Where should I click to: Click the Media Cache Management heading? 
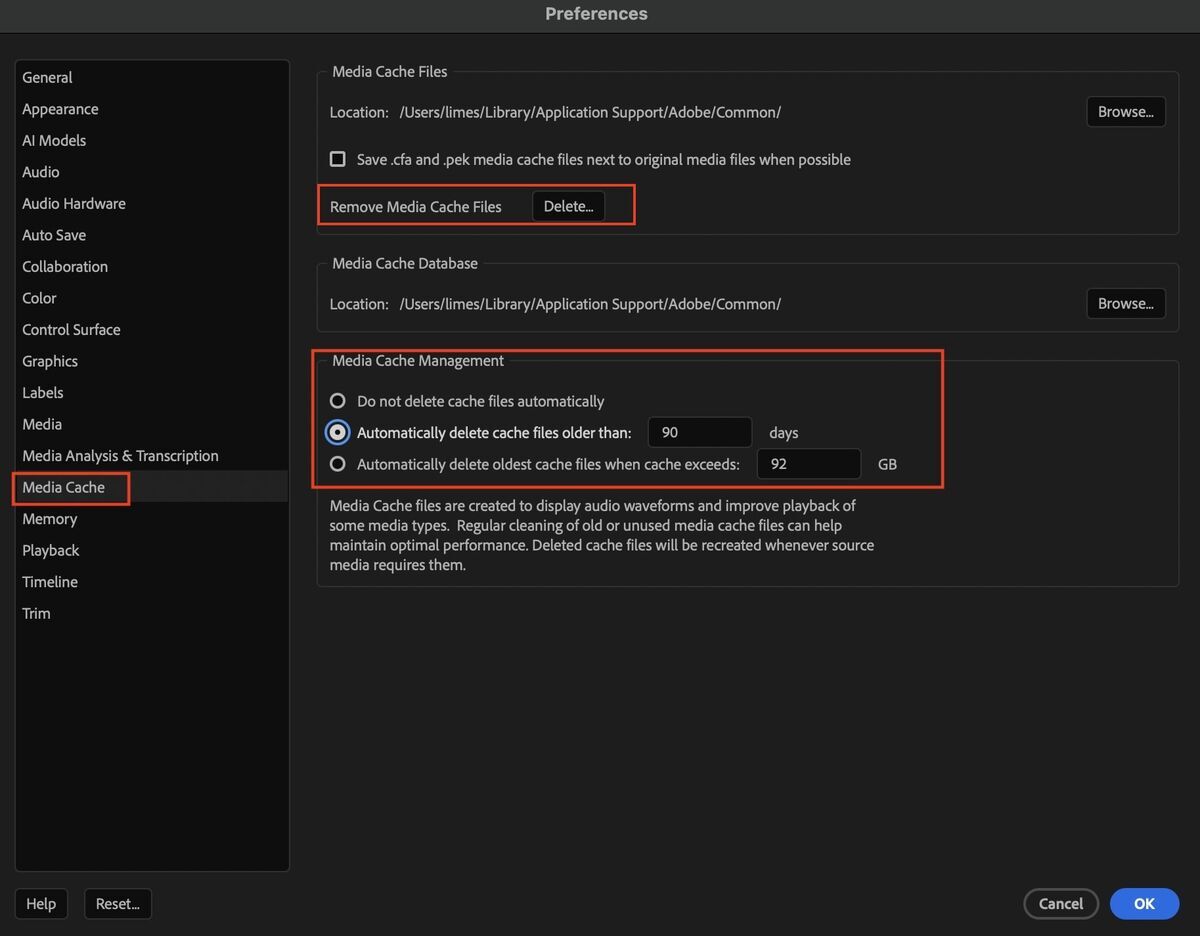pyautogui.click(x=418, y=360)
